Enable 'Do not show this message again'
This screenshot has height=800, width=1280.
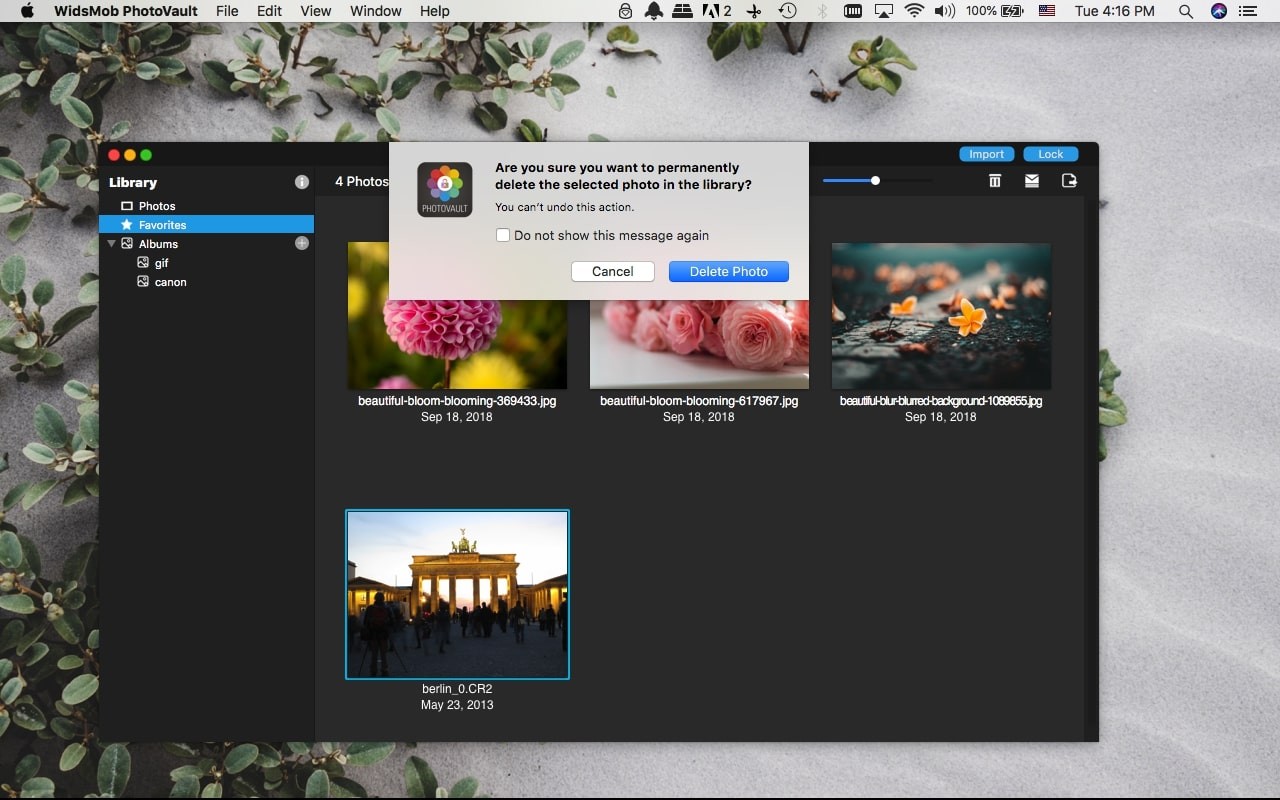(504, 236)
